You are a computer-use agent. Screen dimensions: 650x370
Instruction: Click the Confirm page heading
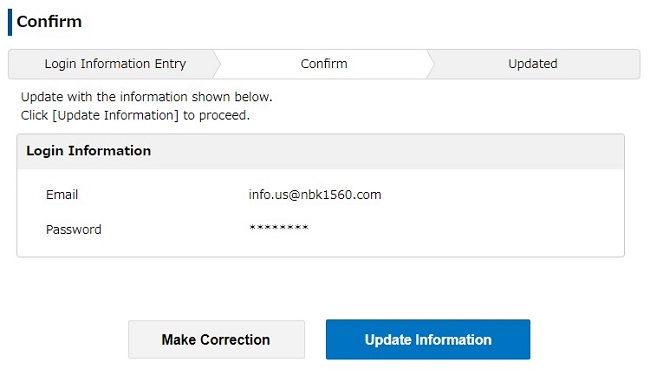coord(49,22)
